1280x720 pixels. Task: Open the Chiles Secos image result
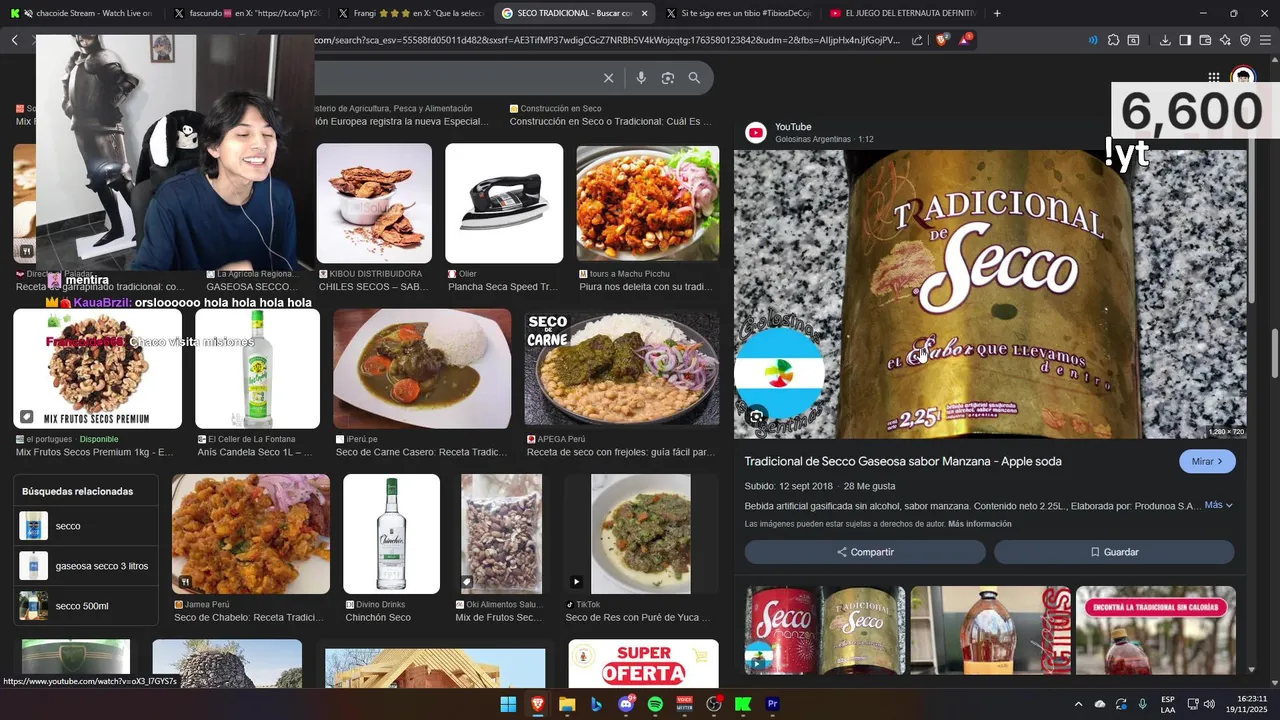[374, 203]
